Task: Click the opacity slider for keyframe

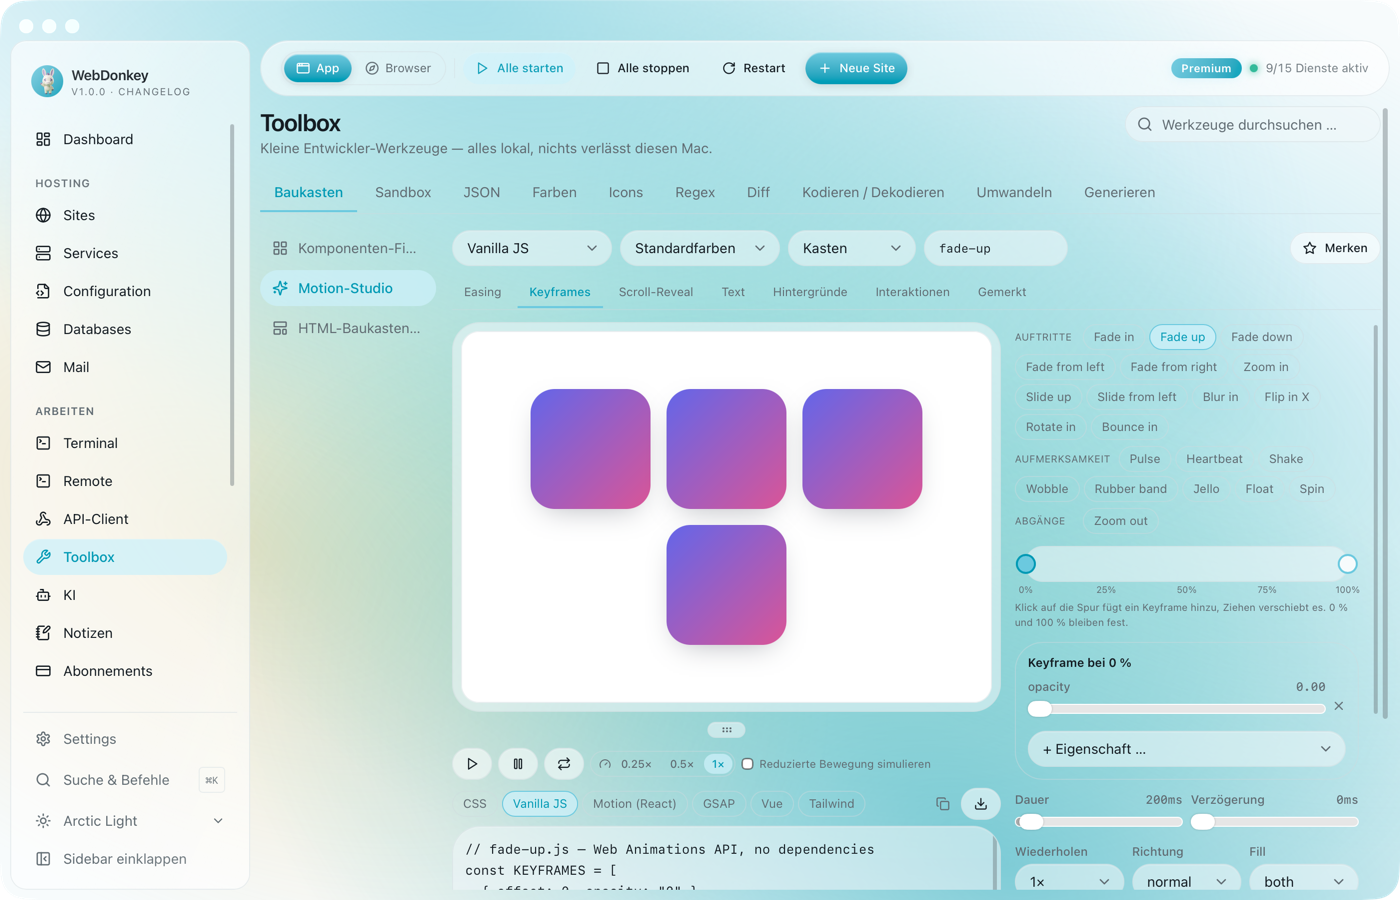Action: point(1177,709)
